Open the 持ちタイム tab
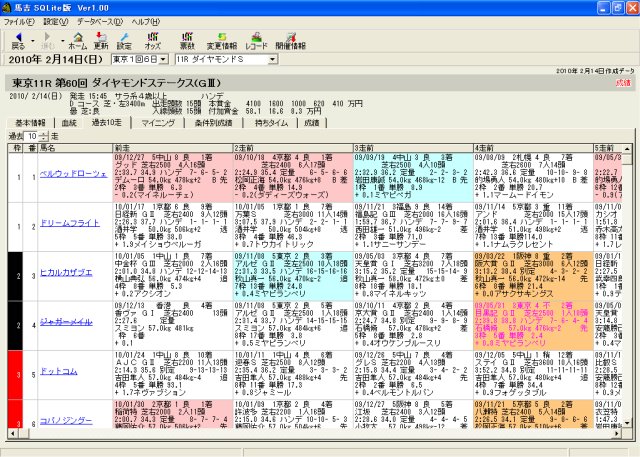Screen dimensions: 640x457 tap(271, 123)
